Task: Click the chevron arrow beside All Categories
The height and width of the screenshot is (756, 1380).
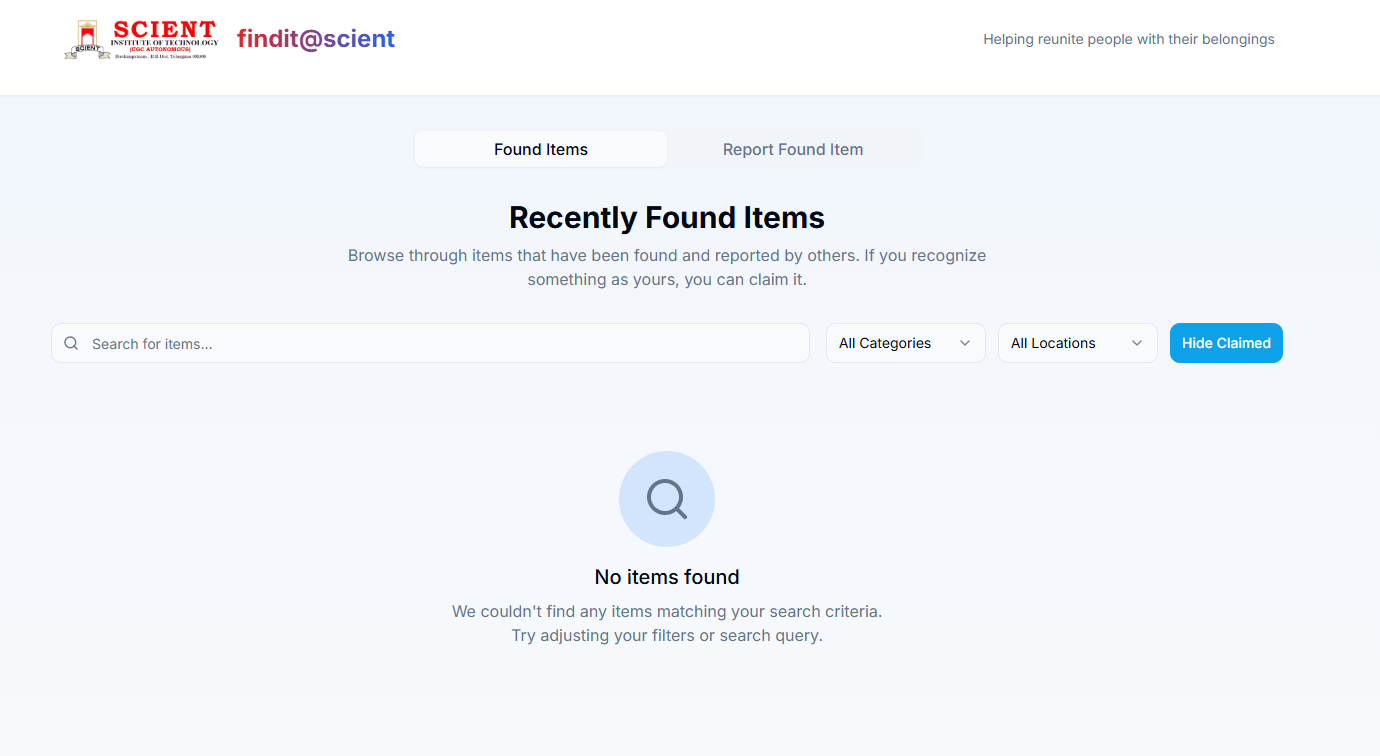Action: 965,343
